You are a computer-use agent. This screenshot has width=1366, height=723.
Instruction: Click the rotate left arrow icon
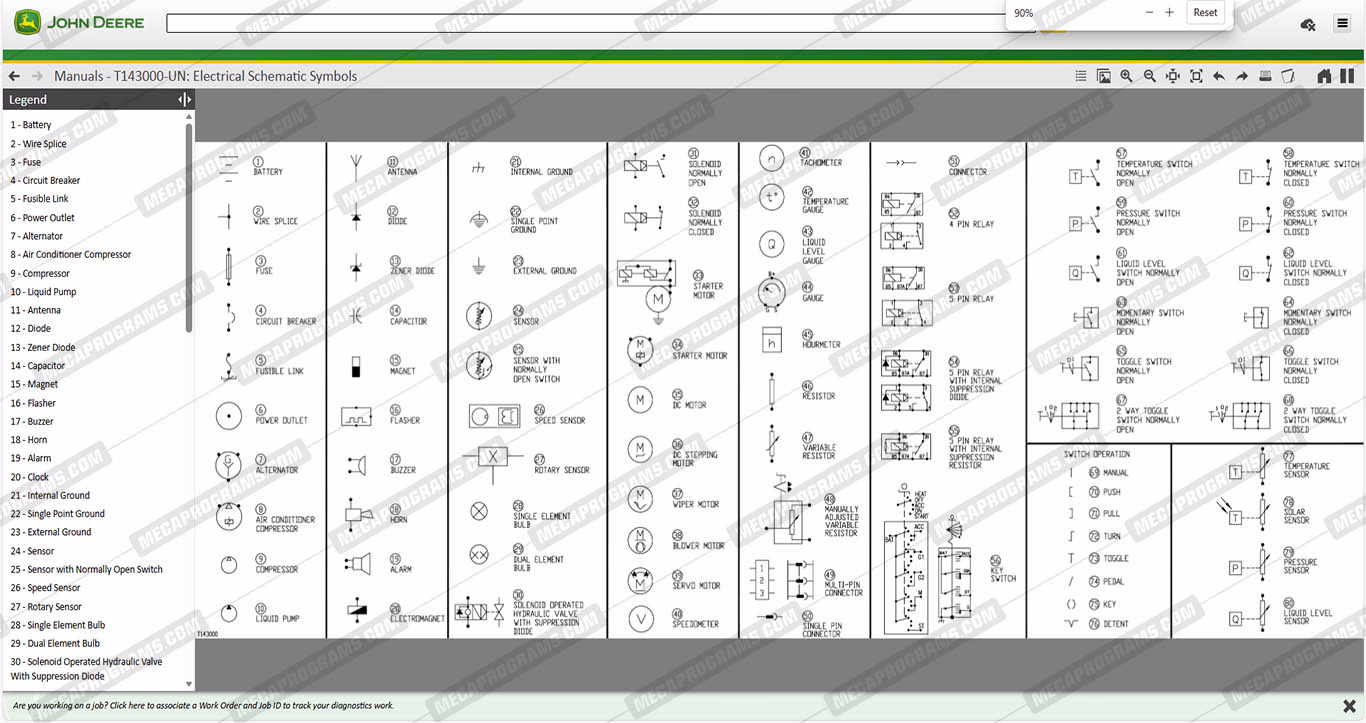pos(1218,76)
